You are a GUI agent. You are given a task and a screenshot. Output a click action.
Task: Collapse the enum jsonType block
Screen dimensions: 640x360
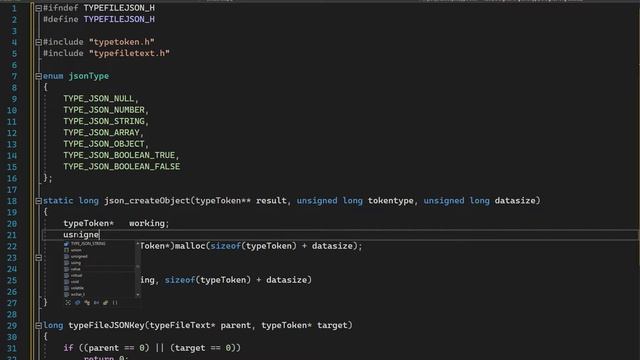[38, 76]
